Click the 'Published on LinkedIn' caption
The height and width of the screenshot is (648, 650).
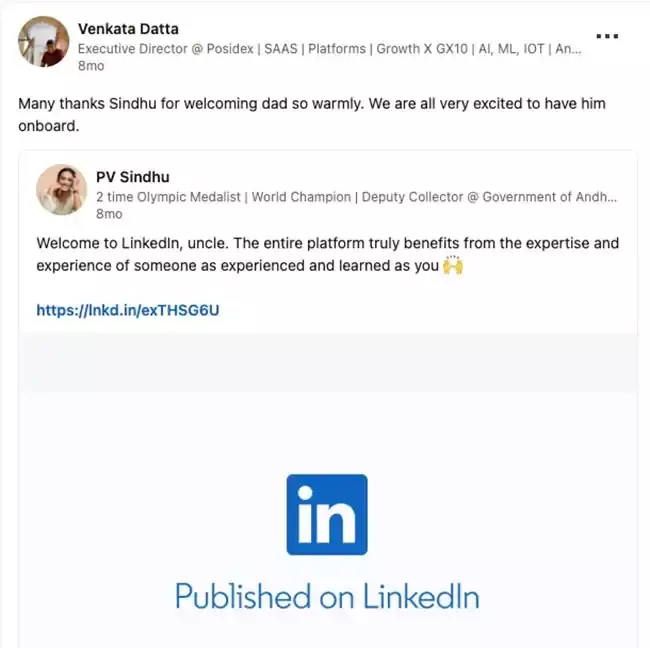tap(327, 597)
